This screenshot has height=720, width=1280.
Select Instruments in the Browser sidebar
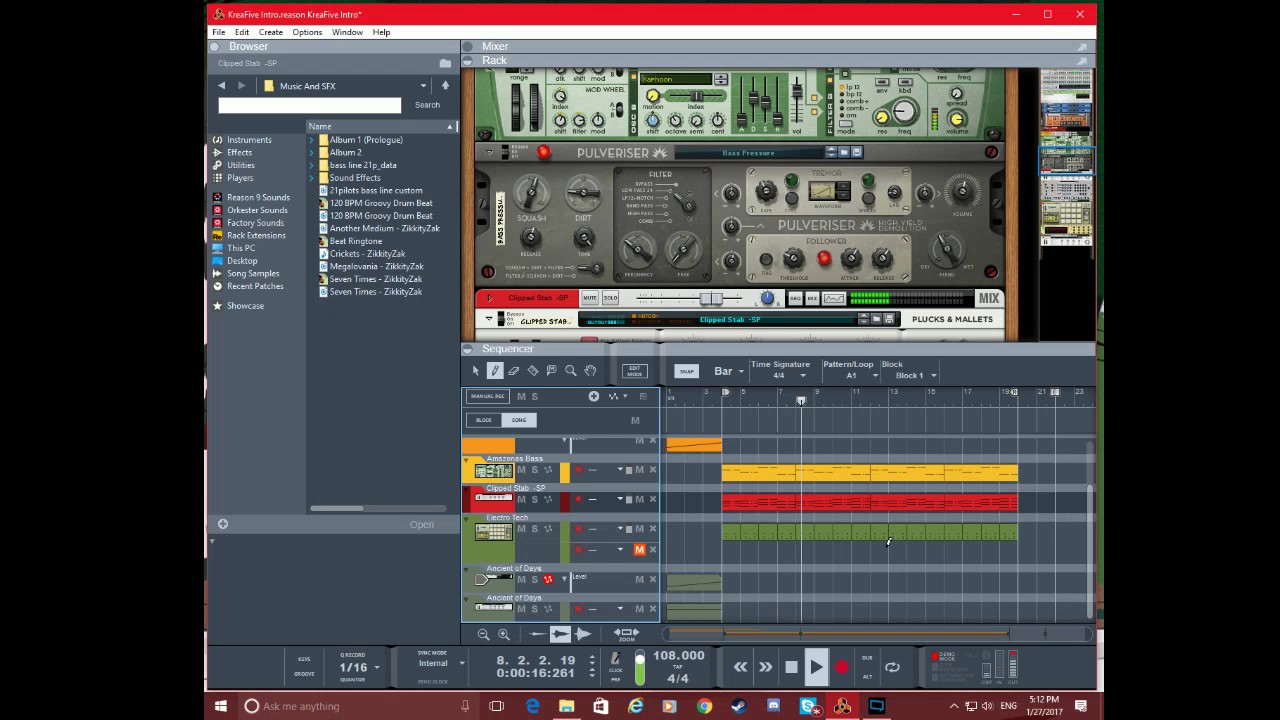tap(249, 140)
